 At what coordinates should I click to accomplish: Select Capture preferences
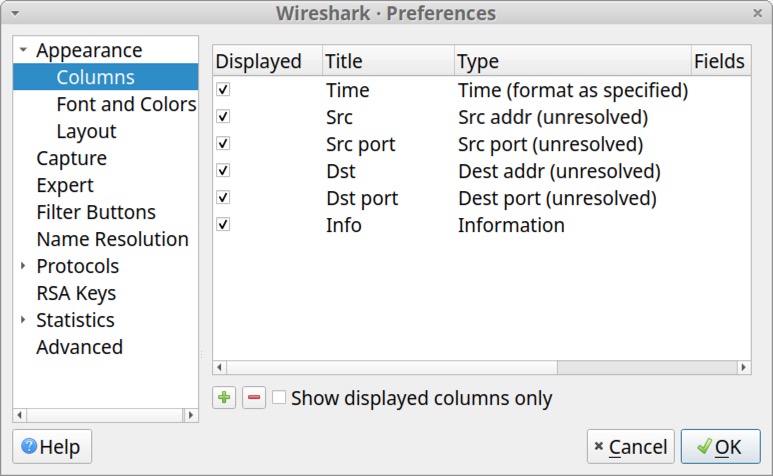pyautogui.click(x=71, y=158)
